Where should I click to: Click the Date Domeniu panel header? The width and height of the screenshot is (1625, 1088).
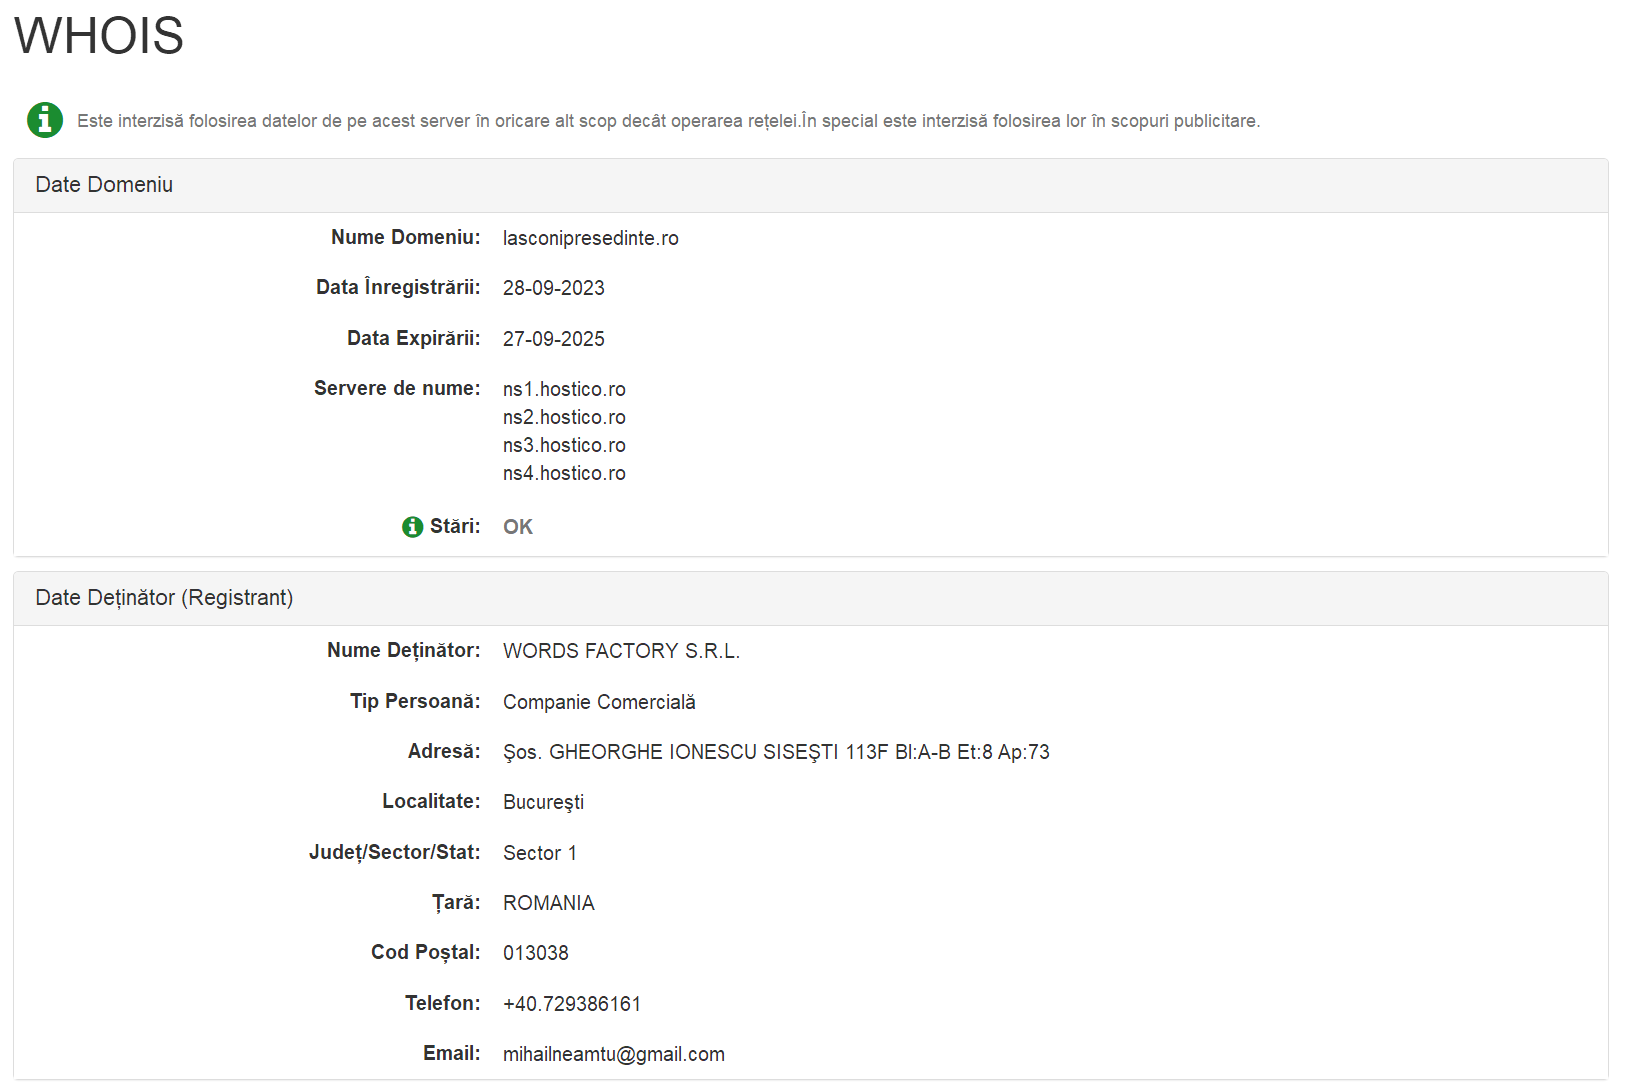tap(104, 185)
